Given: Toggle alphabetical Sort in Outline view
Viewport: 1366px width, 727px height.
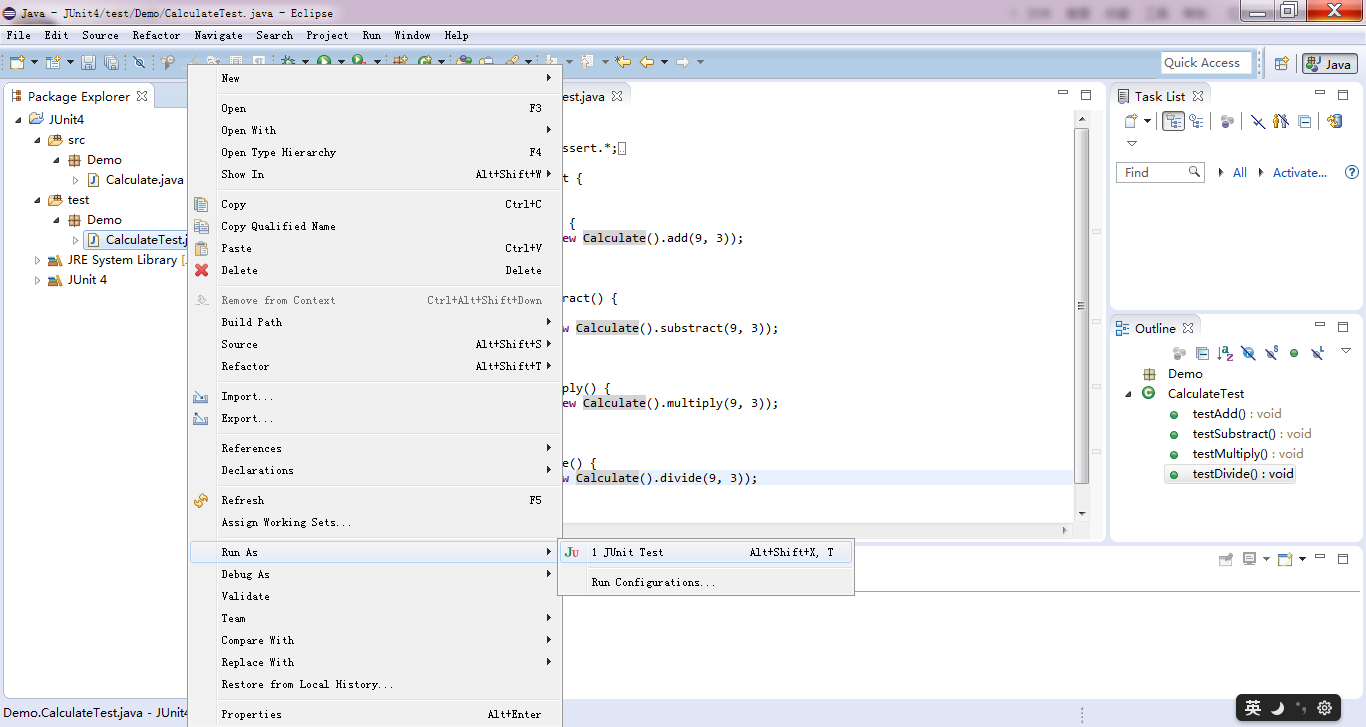Looking at the screenshot, I should click(1225, 353).
